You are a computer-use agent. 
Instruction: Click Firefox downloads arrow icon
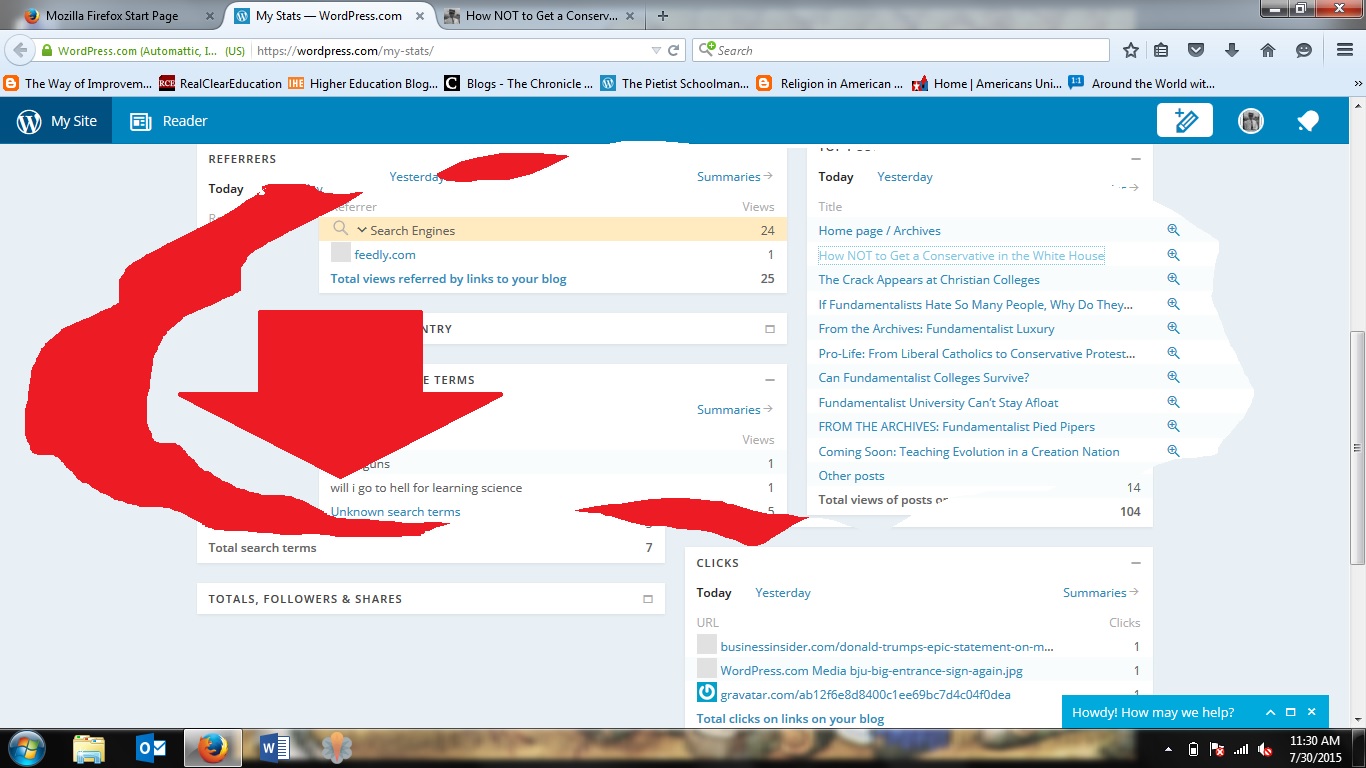click(1232, 50)
